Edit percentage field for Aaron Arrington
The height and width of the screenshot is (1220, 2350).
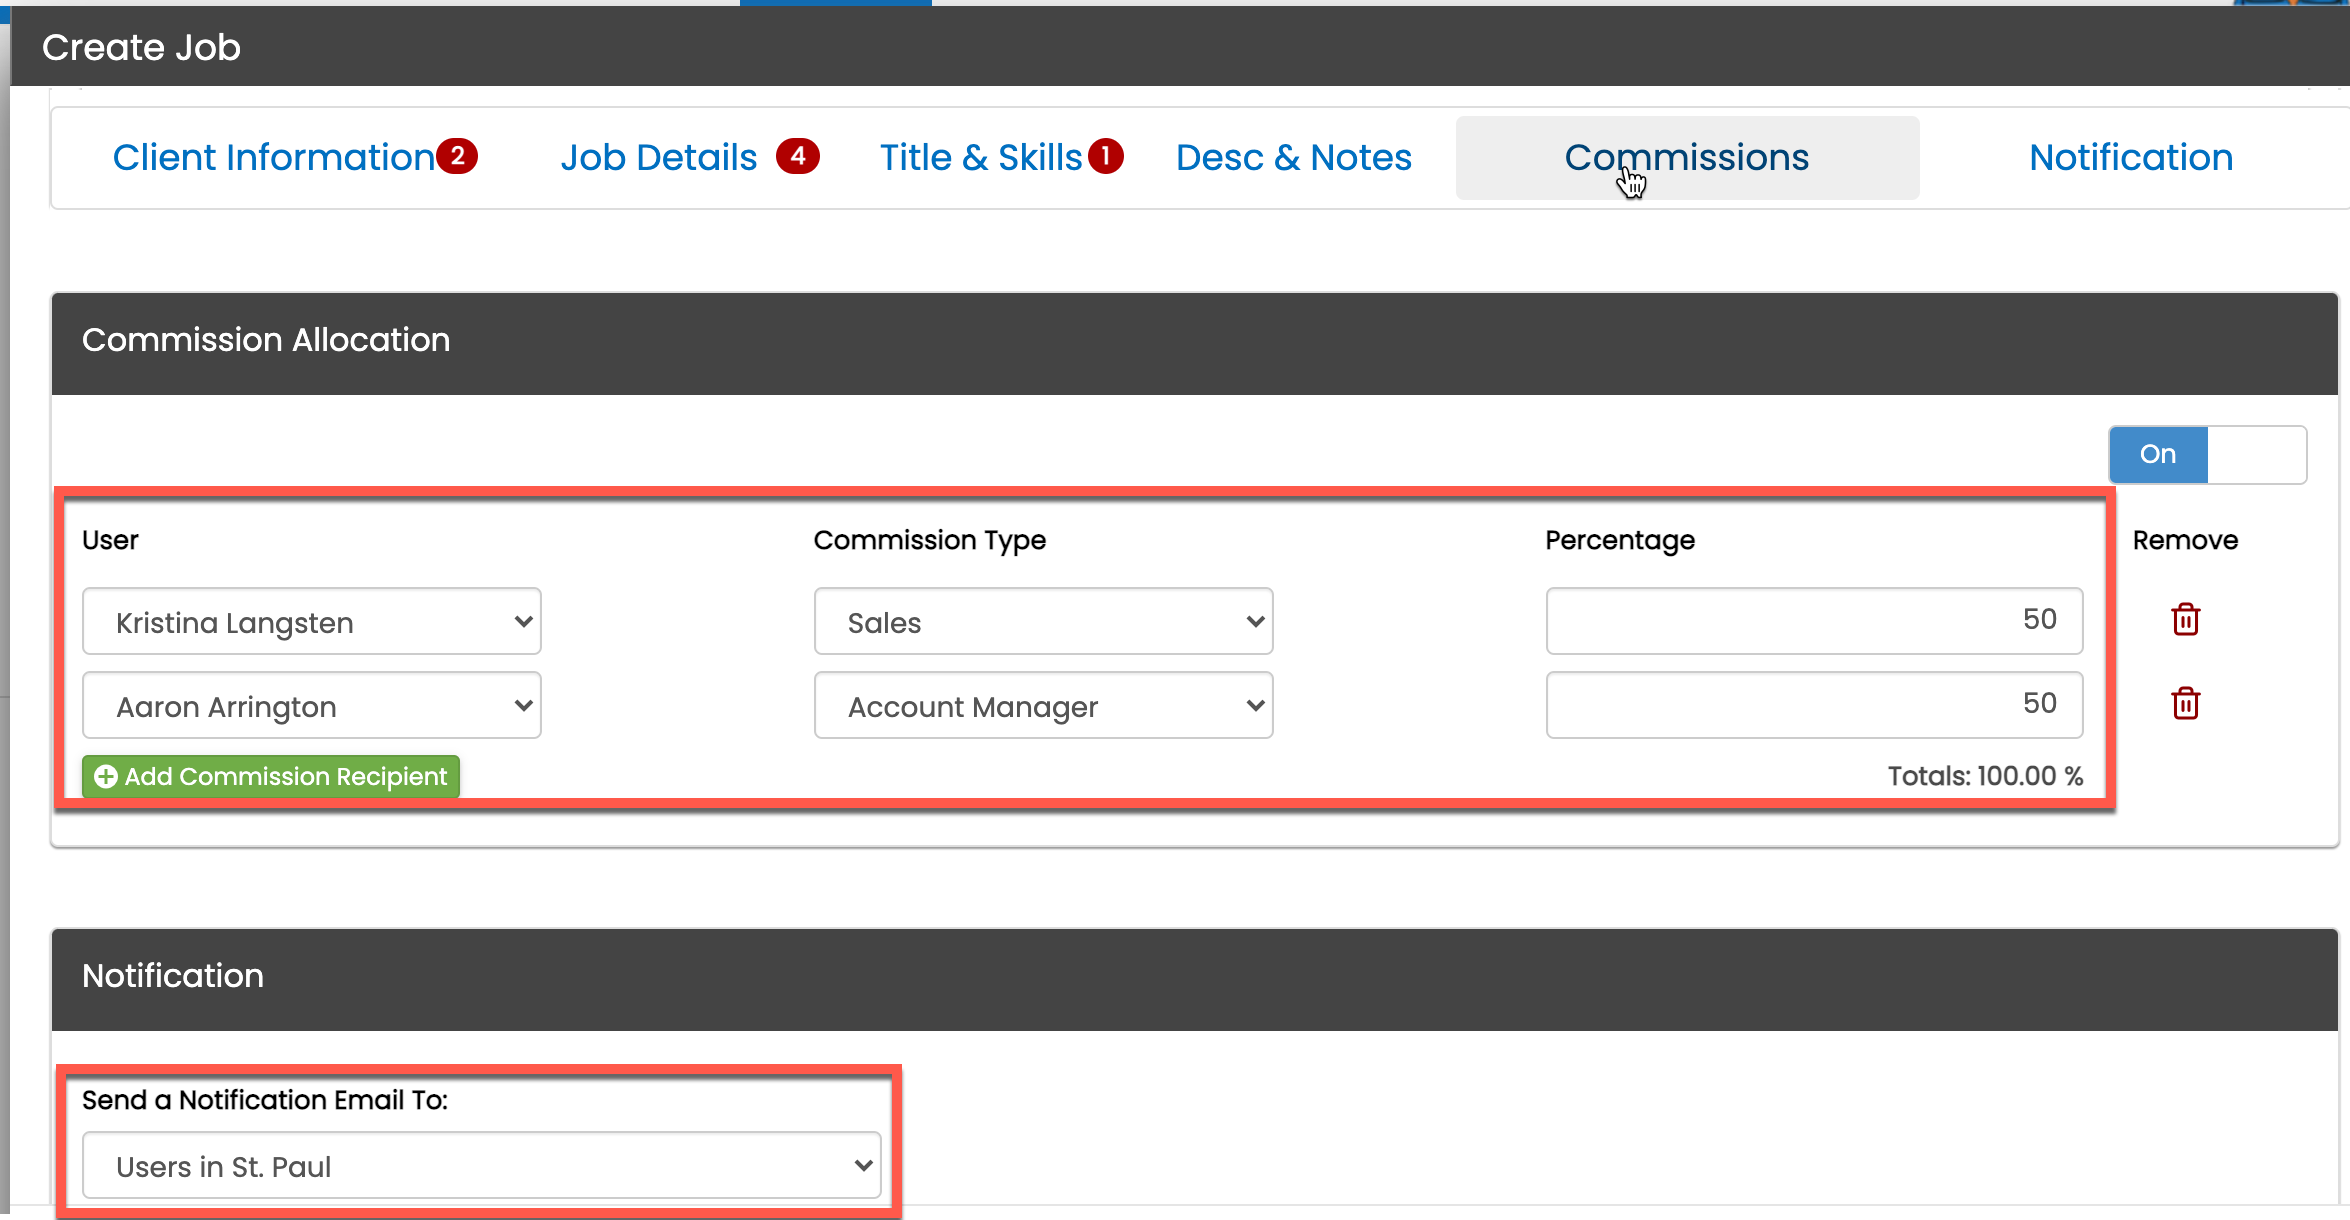(x=1814, y=705)
